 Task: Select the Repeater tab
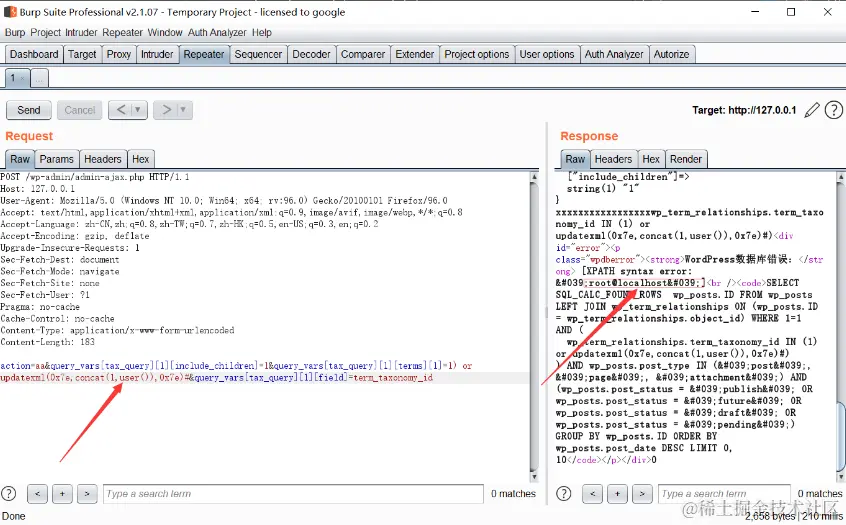tap(204, 54)
